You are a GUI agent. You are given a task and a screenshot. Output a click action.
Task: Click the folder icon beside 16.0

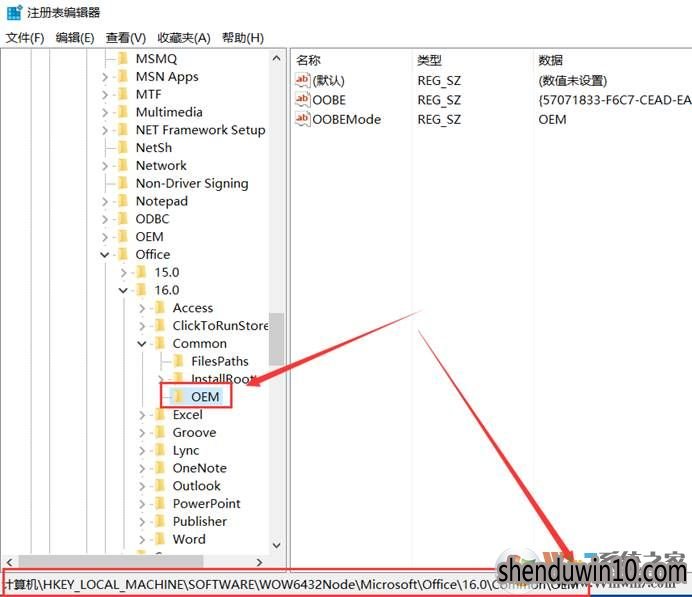click(141, 290)
